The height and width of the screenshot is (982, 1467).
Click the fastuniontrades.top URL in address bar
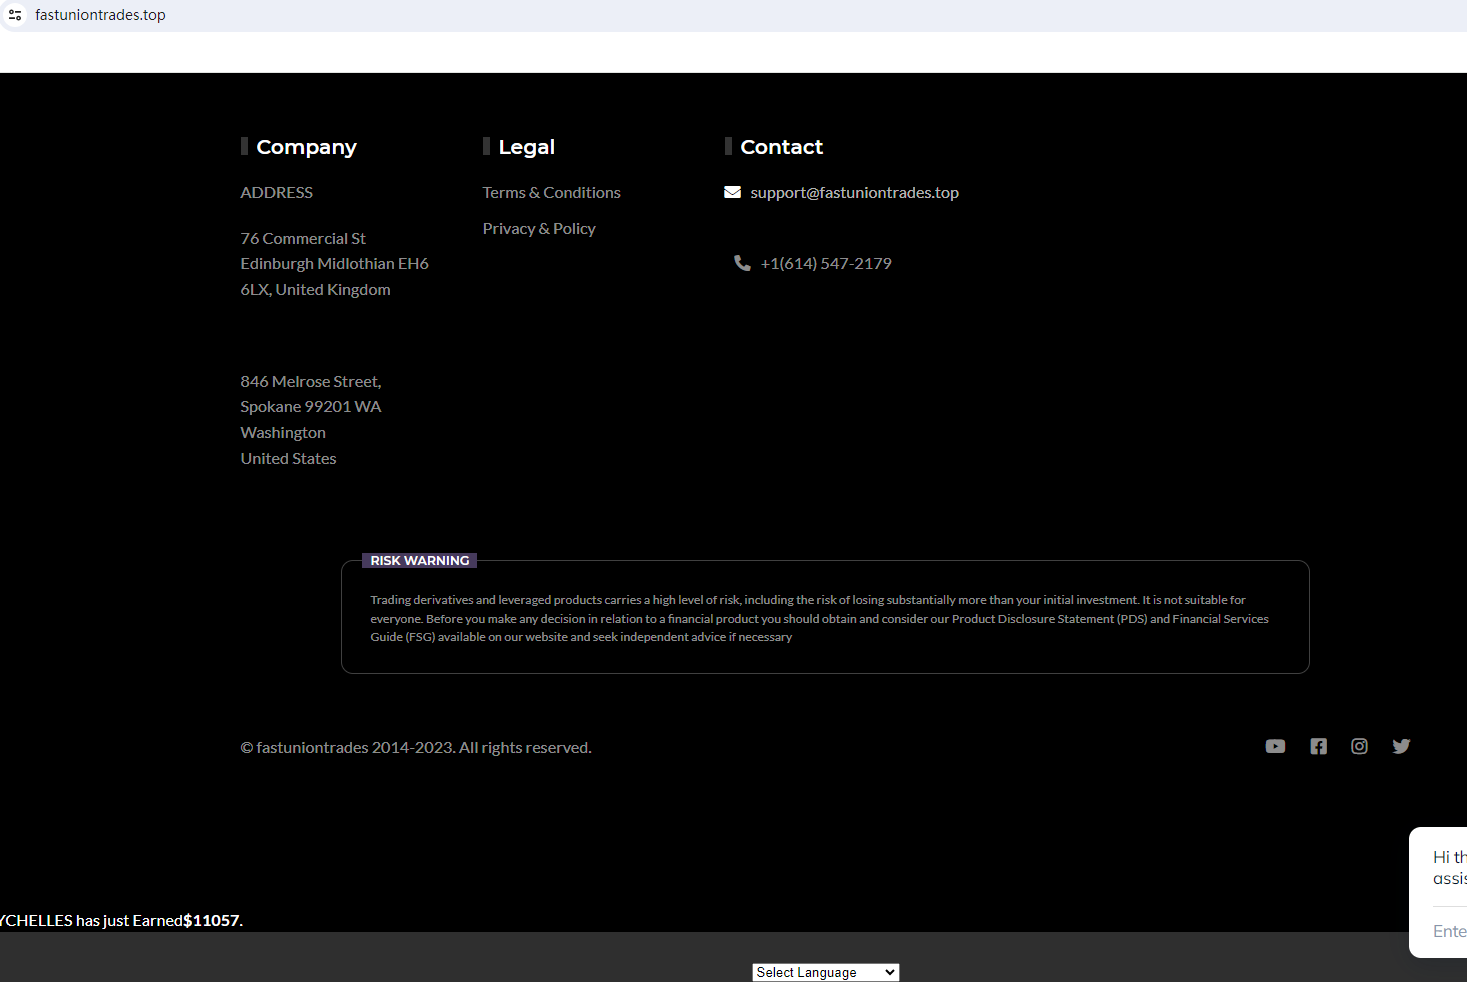(100, 15)
